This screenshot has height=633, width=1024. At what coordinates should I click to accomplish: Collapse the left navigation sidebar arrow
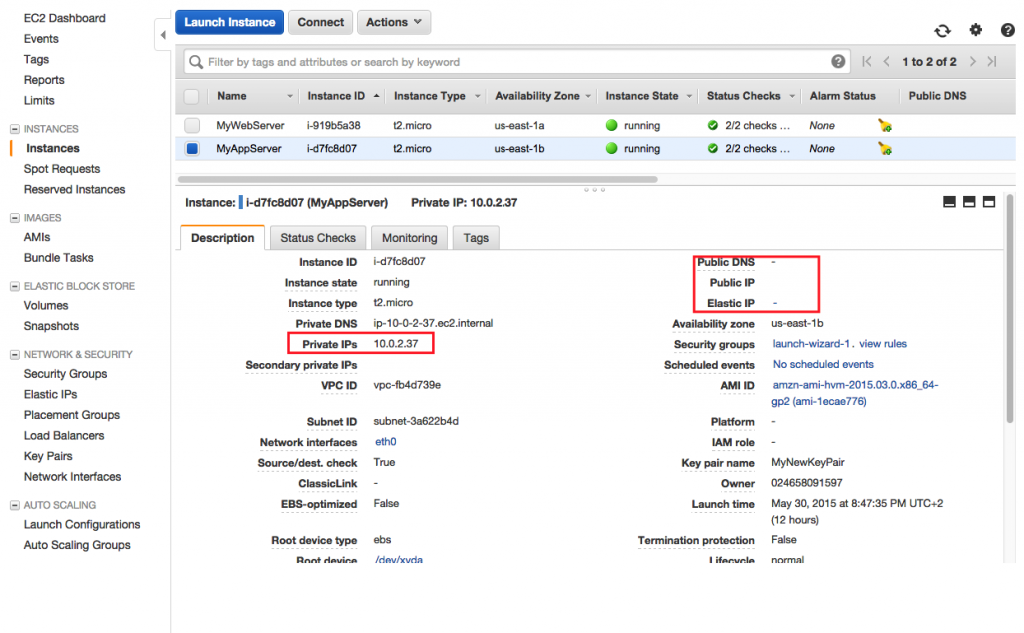tap(163, 36)
